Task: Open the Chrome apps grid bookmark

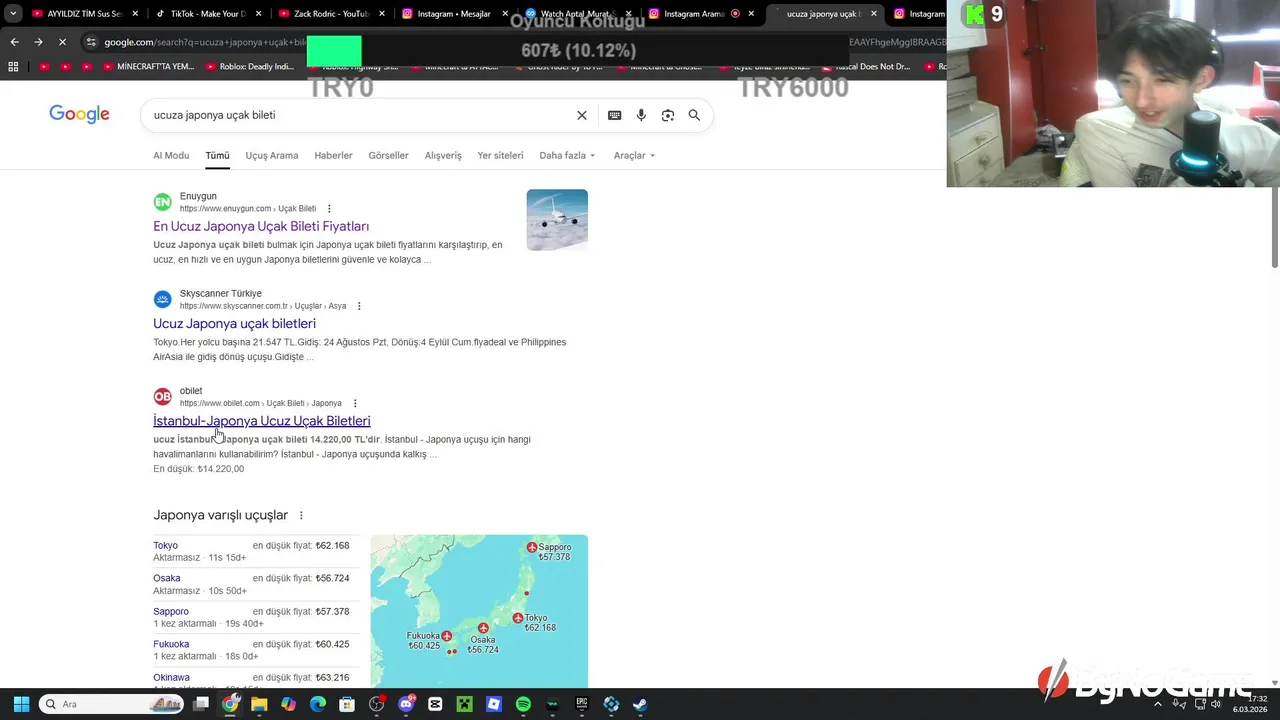Action: tap(13, 67)
